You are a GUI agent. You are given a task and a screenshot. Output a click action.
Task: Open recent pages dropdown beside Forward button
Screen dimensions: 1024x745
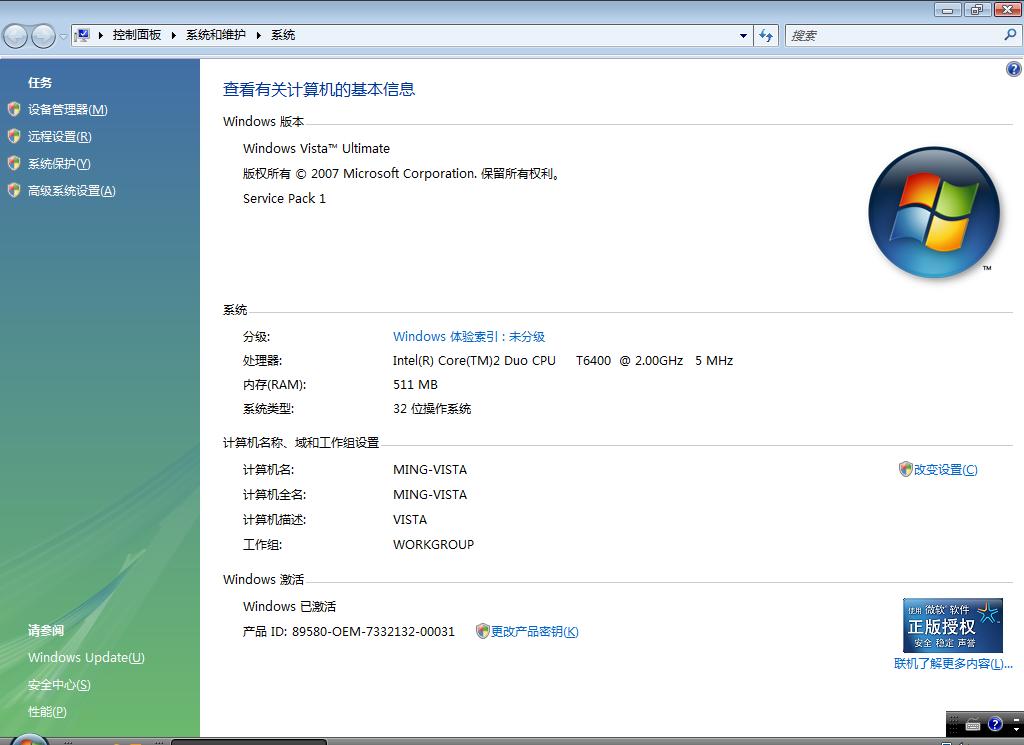pos(63,36)
